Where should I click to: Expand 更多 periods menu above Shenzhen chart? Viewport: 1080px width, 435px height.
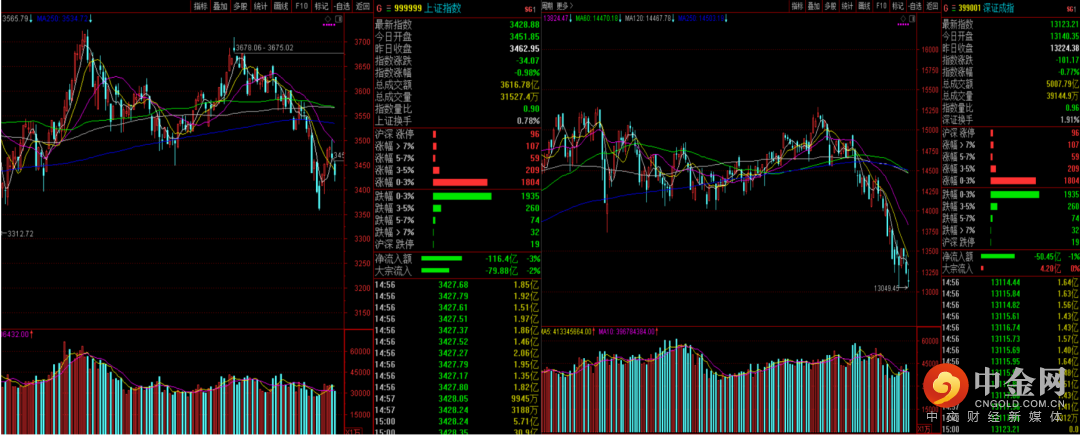pos(564,6)
